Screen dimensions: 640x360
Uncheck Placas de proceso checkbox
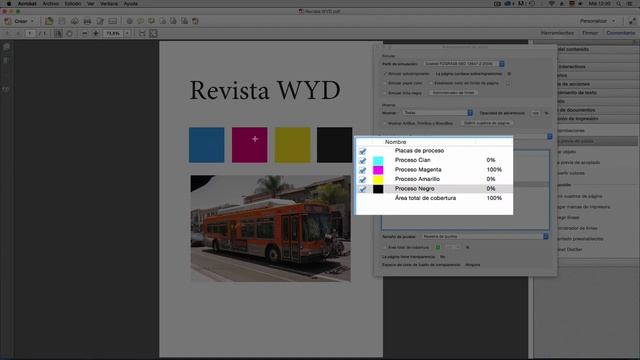click(362, 151)
